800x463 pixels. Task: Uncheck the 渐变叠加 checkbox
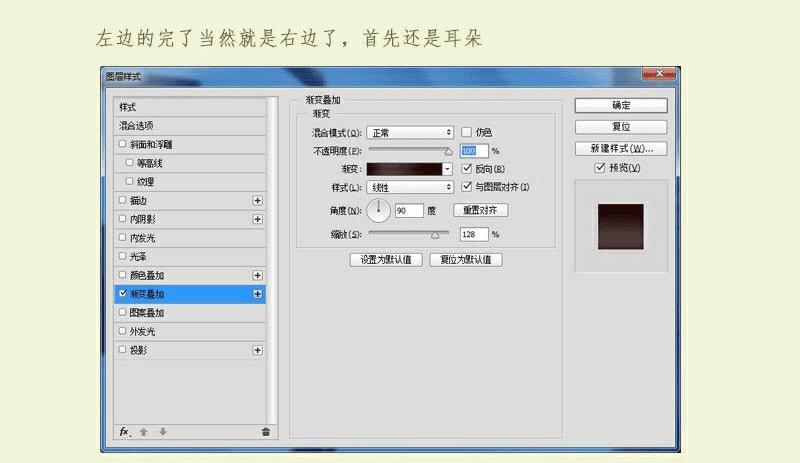point(122,294)
